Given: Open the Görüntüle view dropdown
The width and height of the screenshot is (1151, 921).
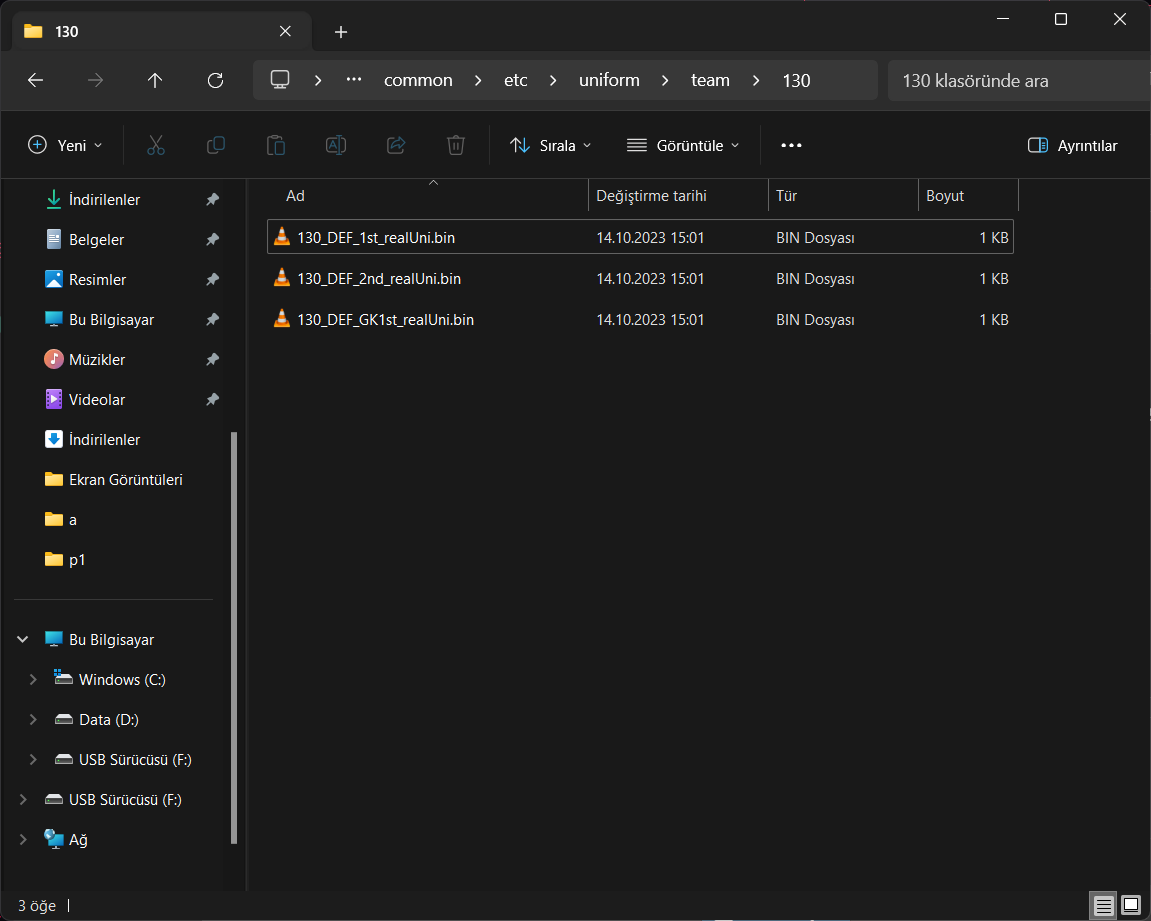Looking at the screenshot, I should [x=683, y=145].
